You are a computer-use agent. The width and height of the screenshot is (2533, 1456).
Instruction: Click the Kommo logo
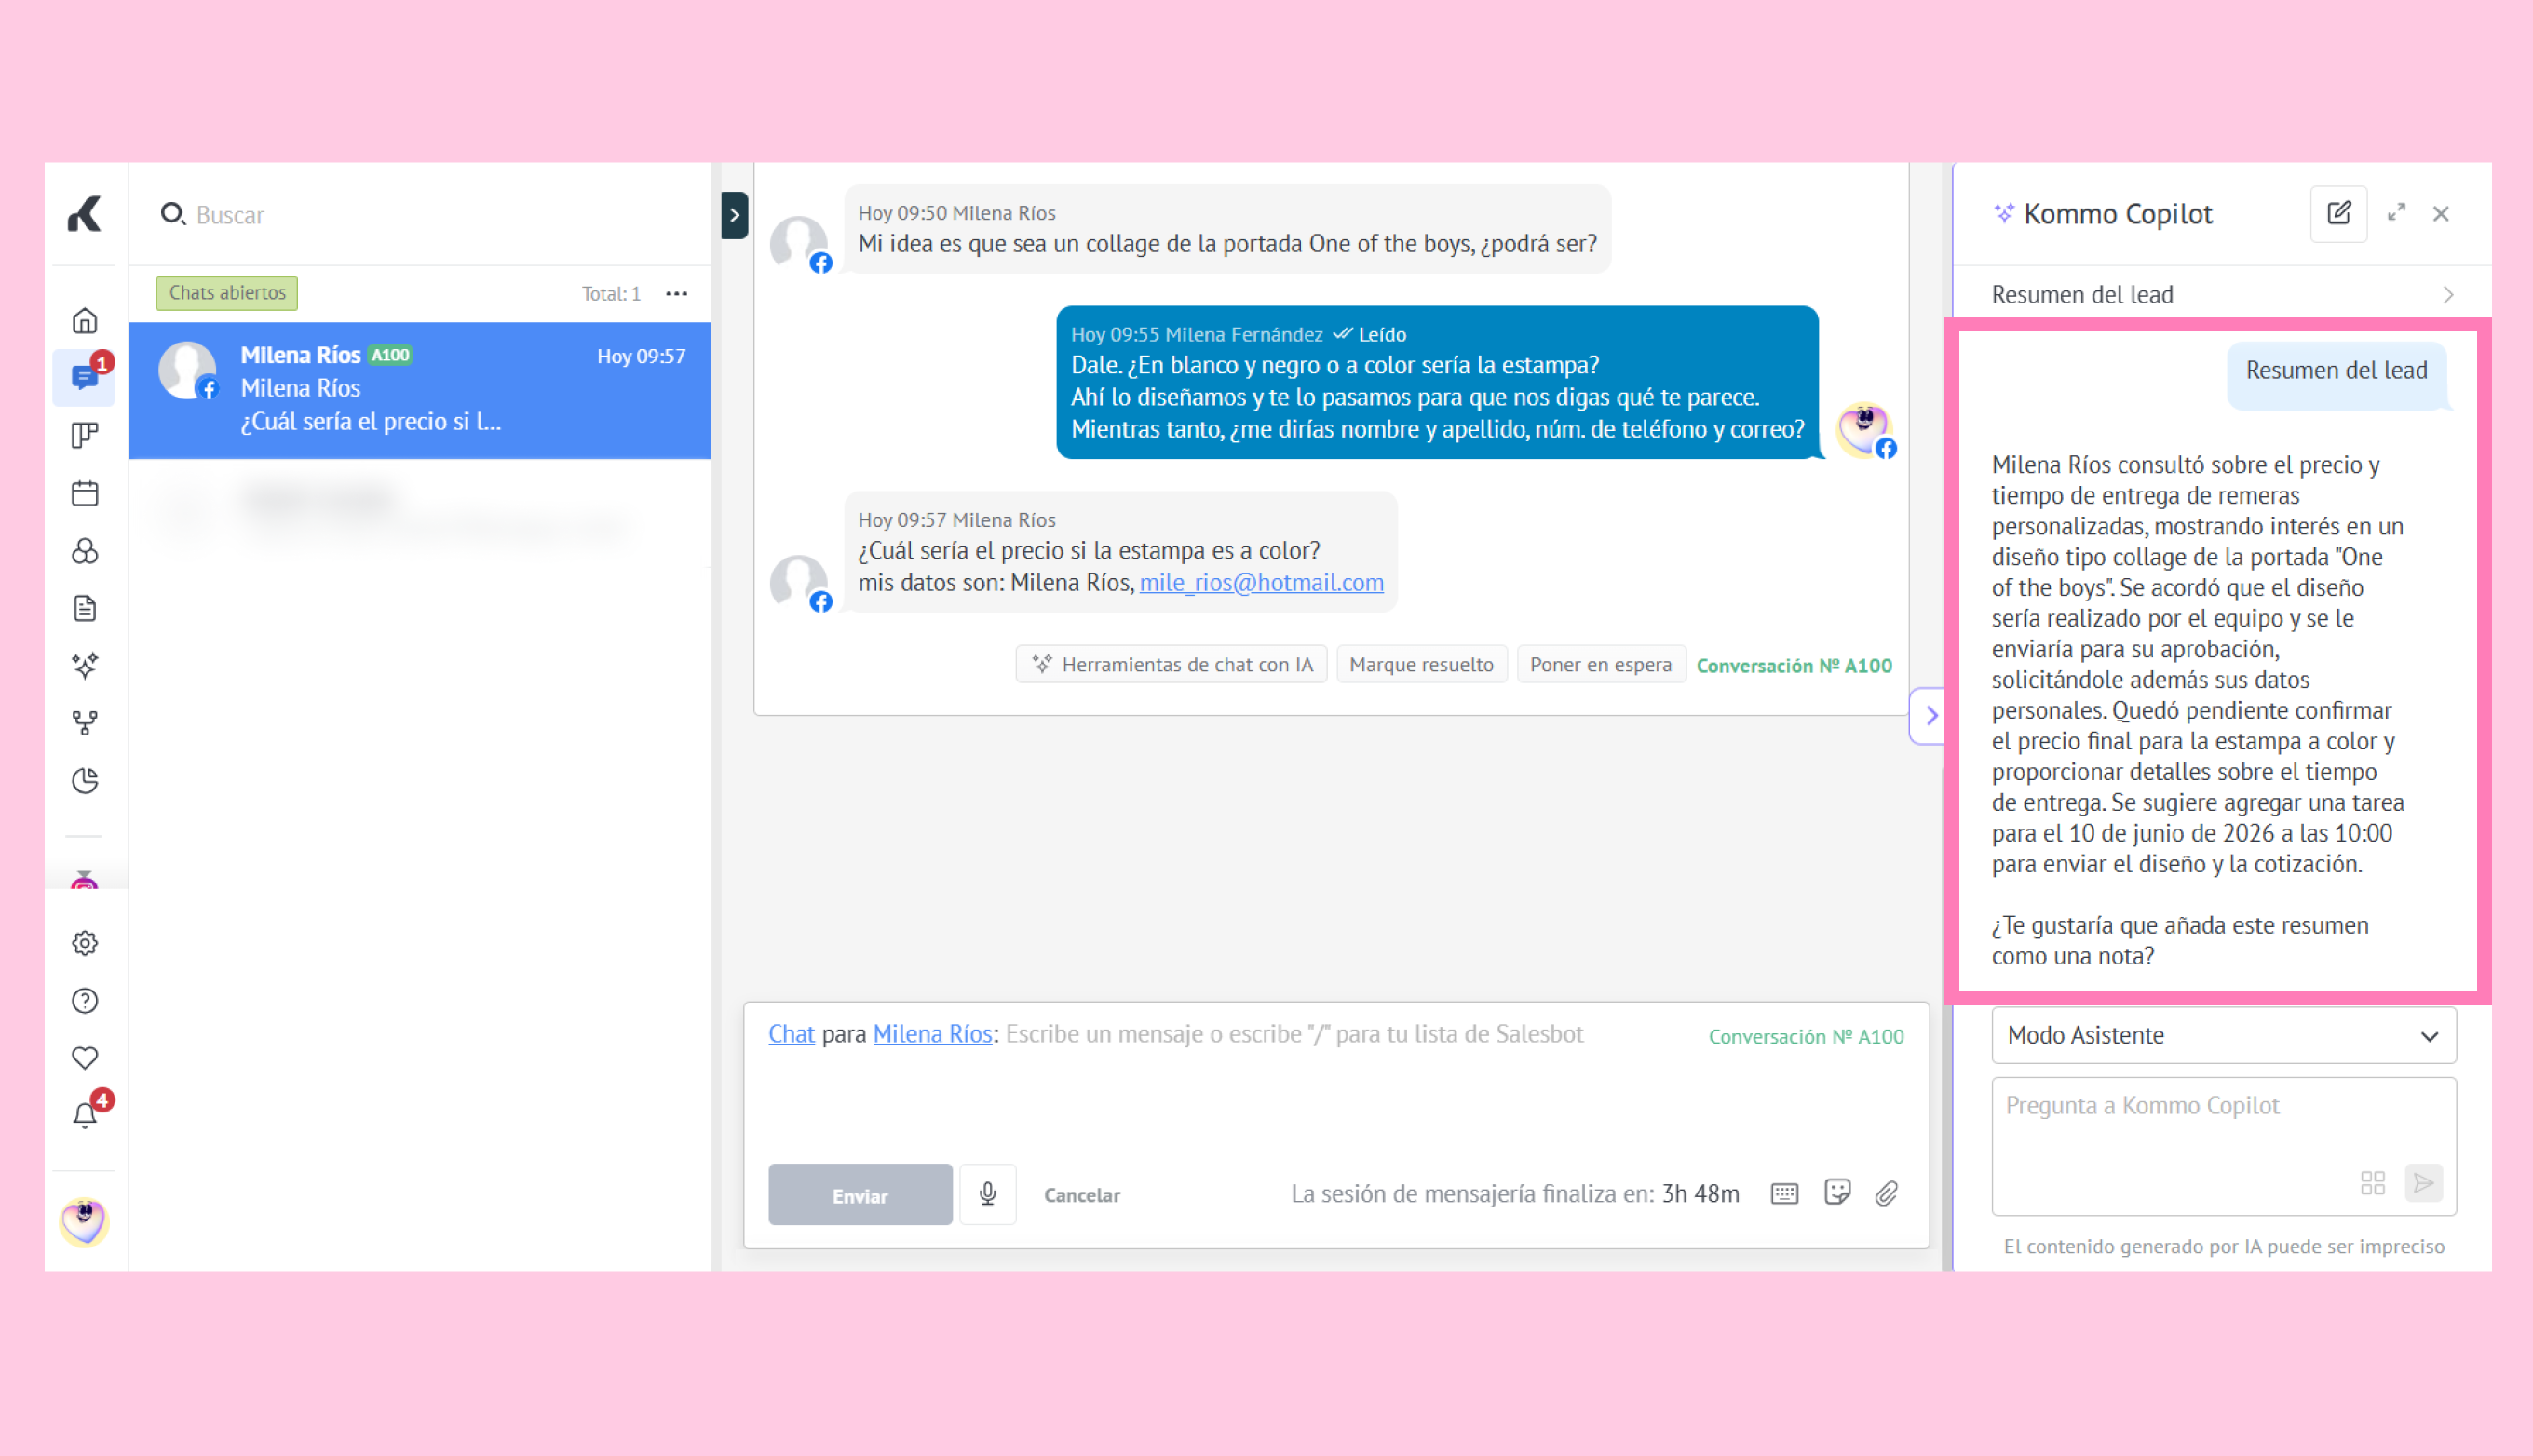[85, 214]
